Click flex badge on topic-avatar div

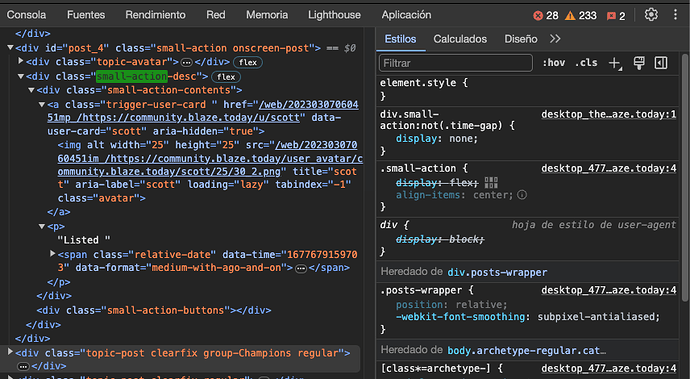pyautogui.click(x=248, y=63)
